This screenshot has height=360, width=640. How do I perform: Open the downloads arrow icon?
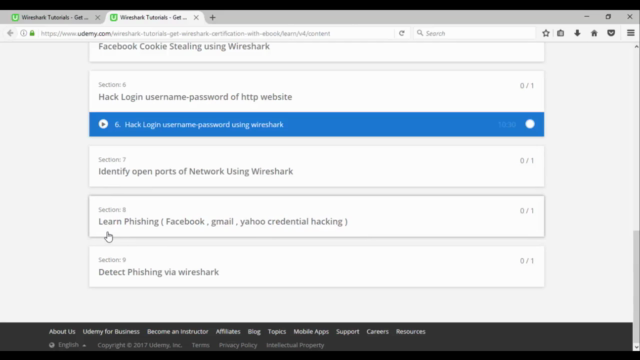(x=577, y=33)
